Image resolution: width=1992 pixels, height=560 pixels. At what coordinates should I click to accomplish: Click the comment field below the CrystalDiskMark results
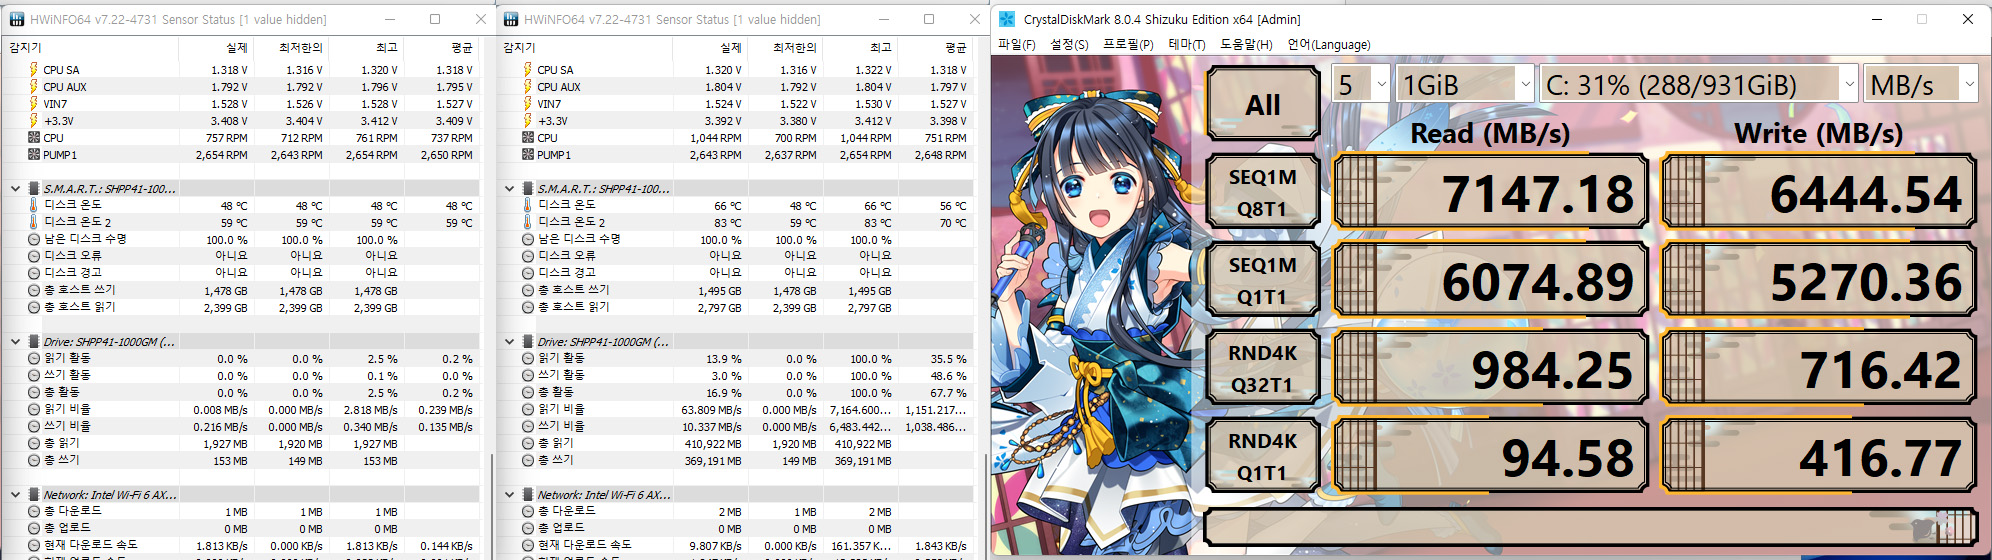[1591, 527]
